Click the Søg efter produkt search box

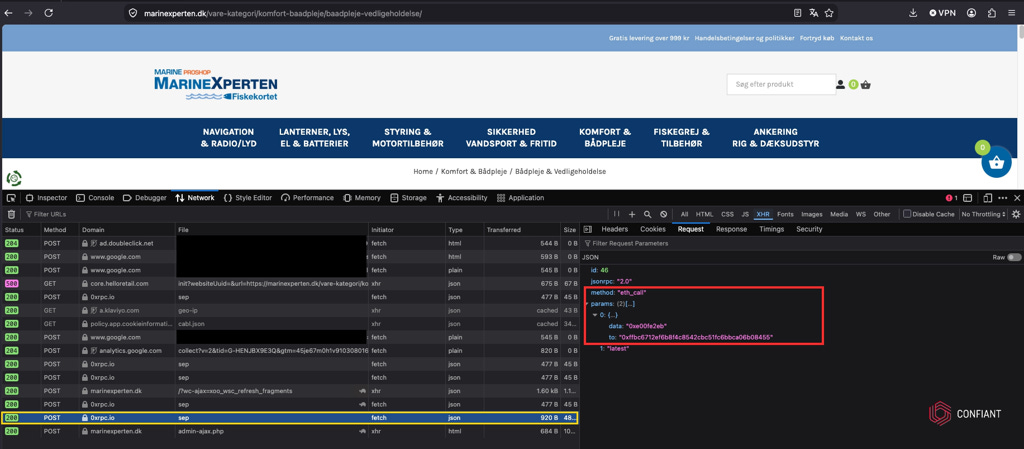point(781,84)
